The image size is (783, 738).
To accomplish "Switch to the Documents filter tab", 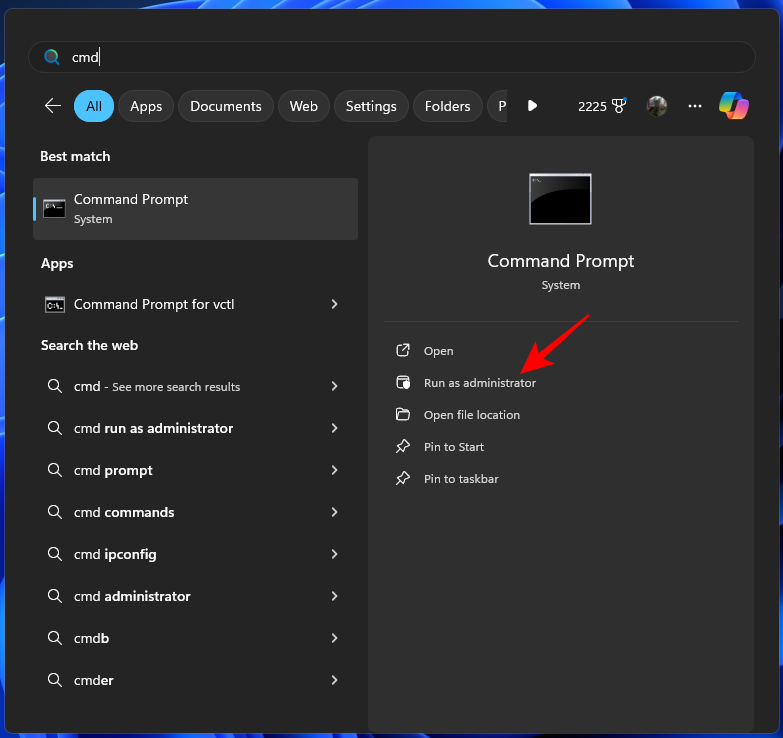I will click(x=226, y=106).
